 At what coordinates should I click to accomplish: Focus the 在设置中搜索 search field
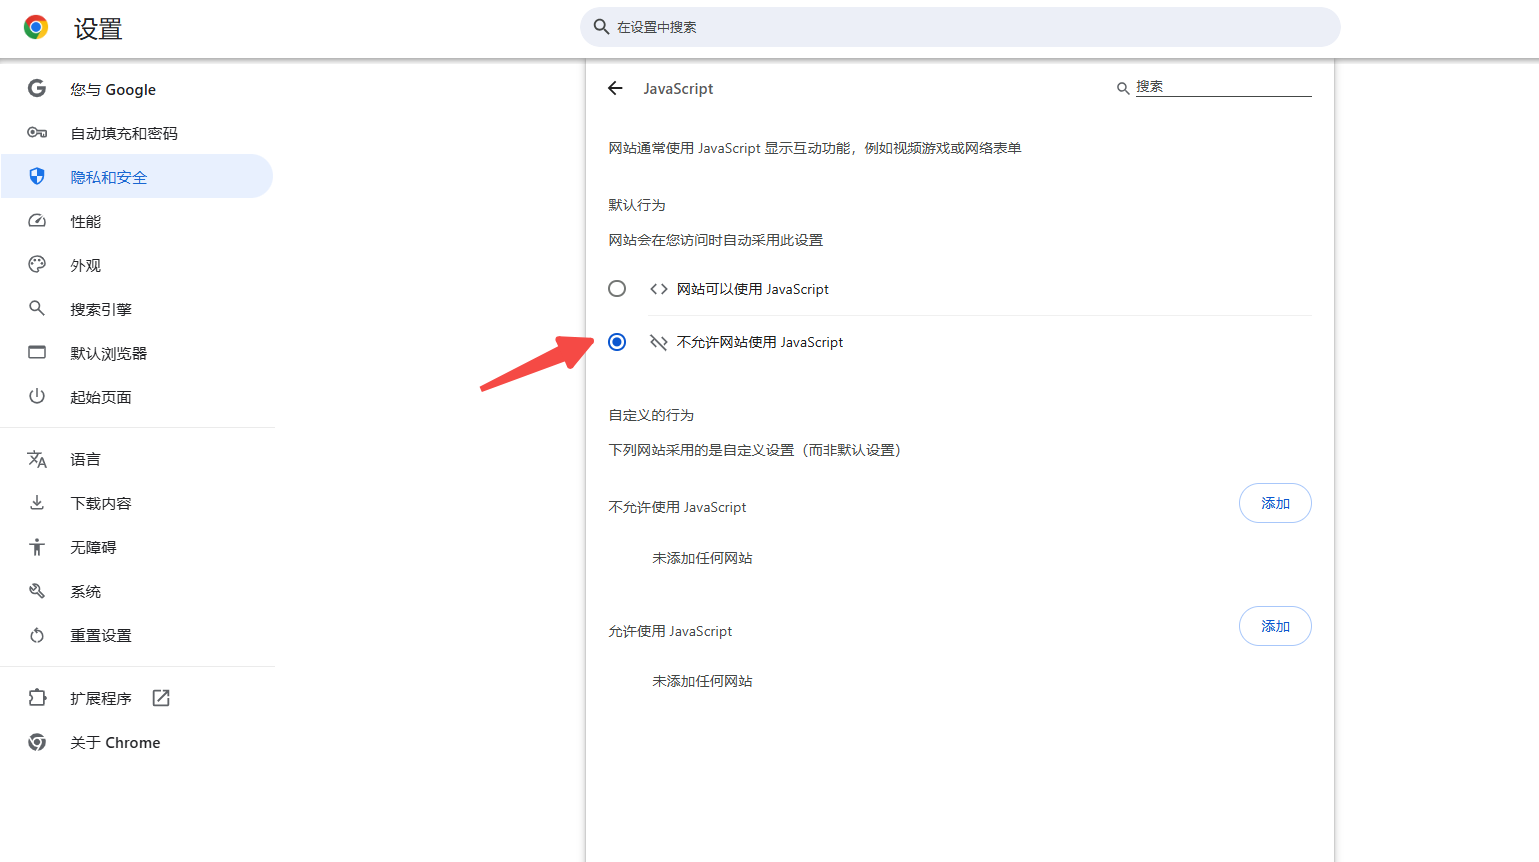(960, 27)
